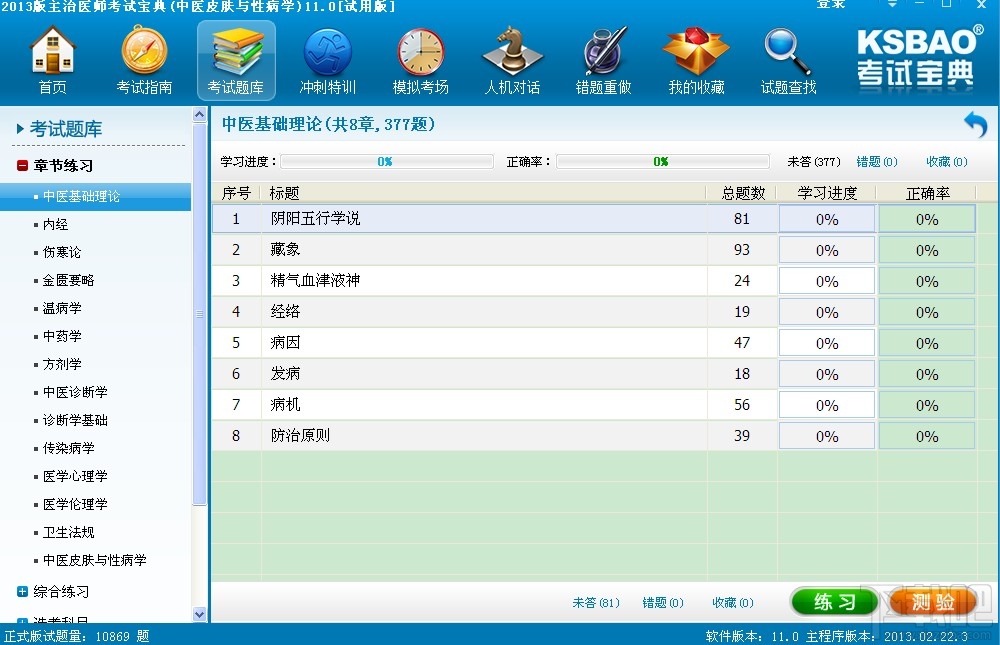Viewport: 1000px width, 645px height.
Task: Click the KSBAO 考试宝典 logo
Action: click(917, 57)
